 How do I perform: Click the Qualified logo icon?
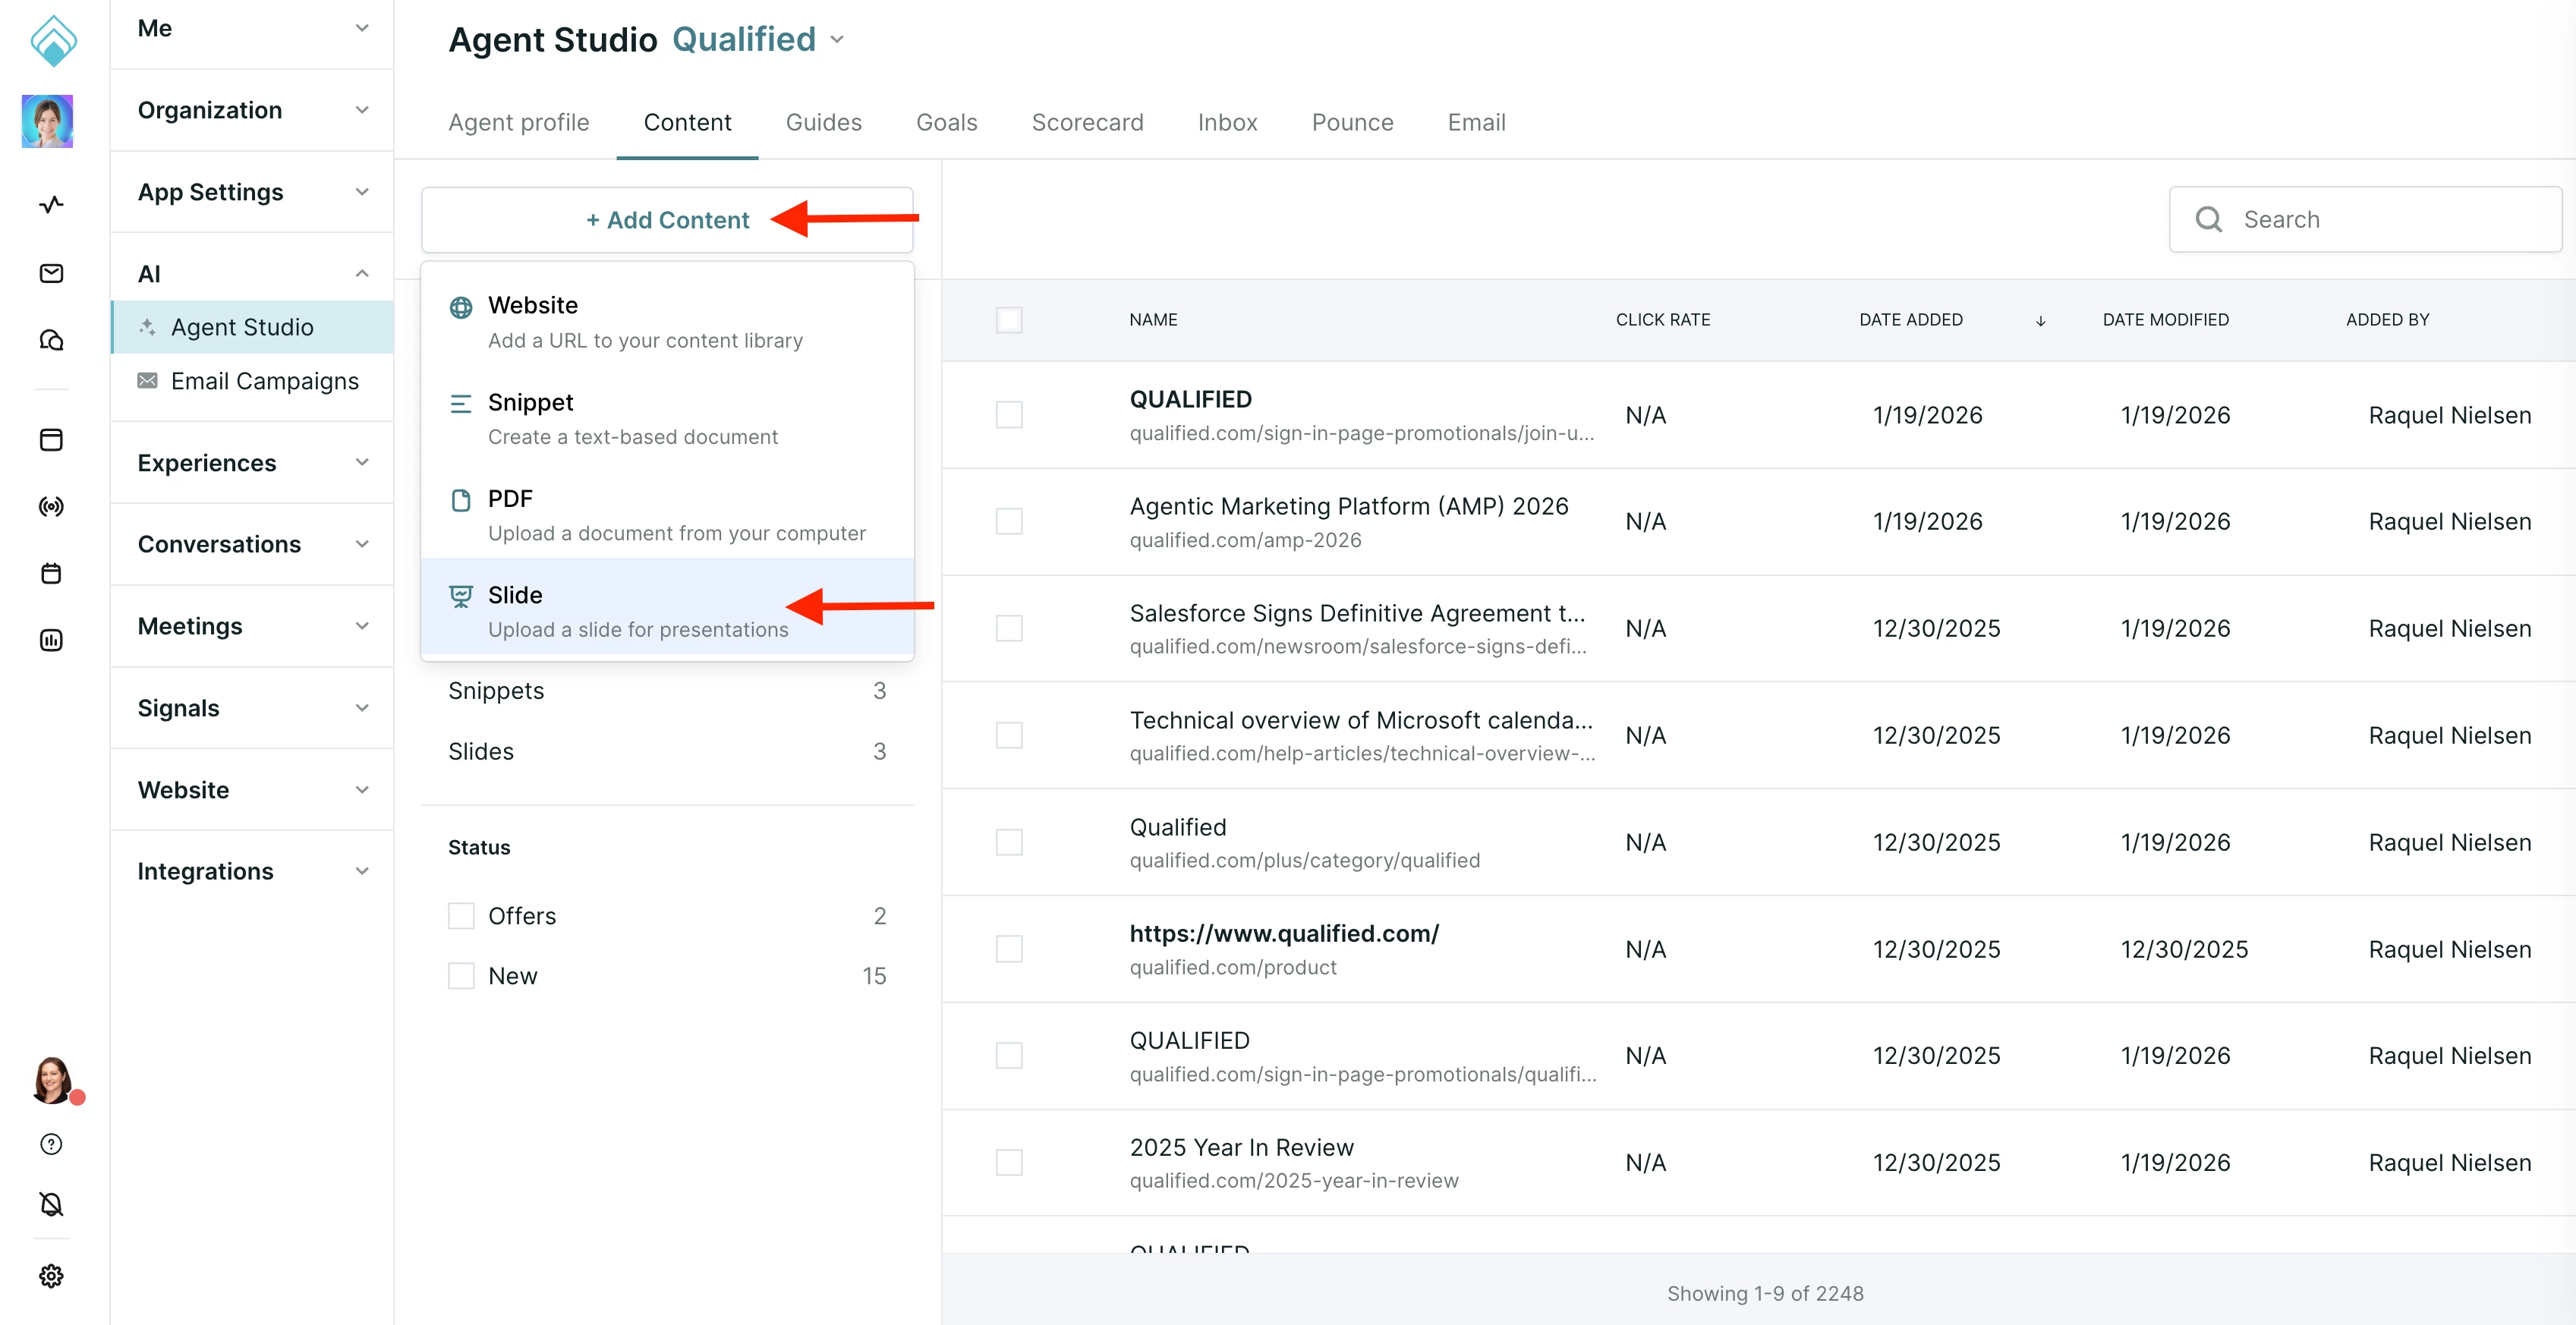pos(53,40)
